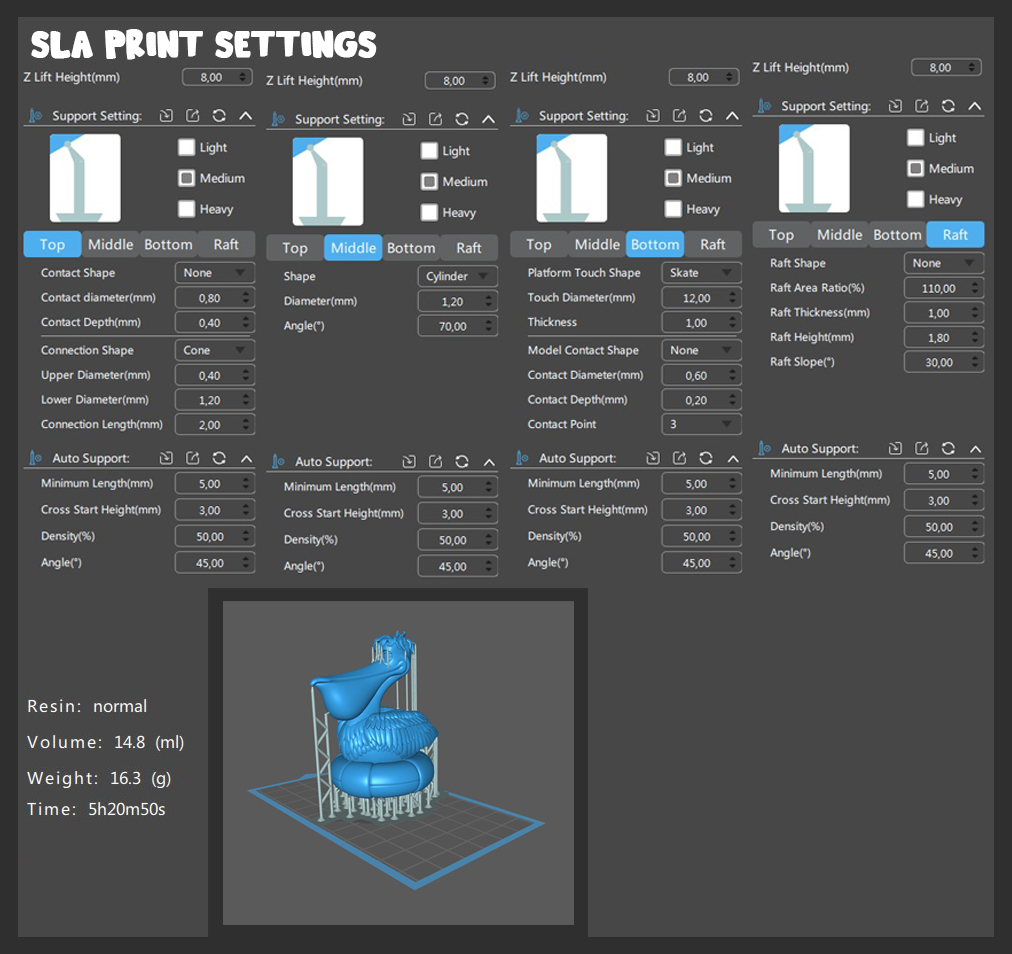The width and height of the screenshot is (1012, 954).
Task: Open Platform Touch Shape Skate dropdown
Action: tap(701, 272)
